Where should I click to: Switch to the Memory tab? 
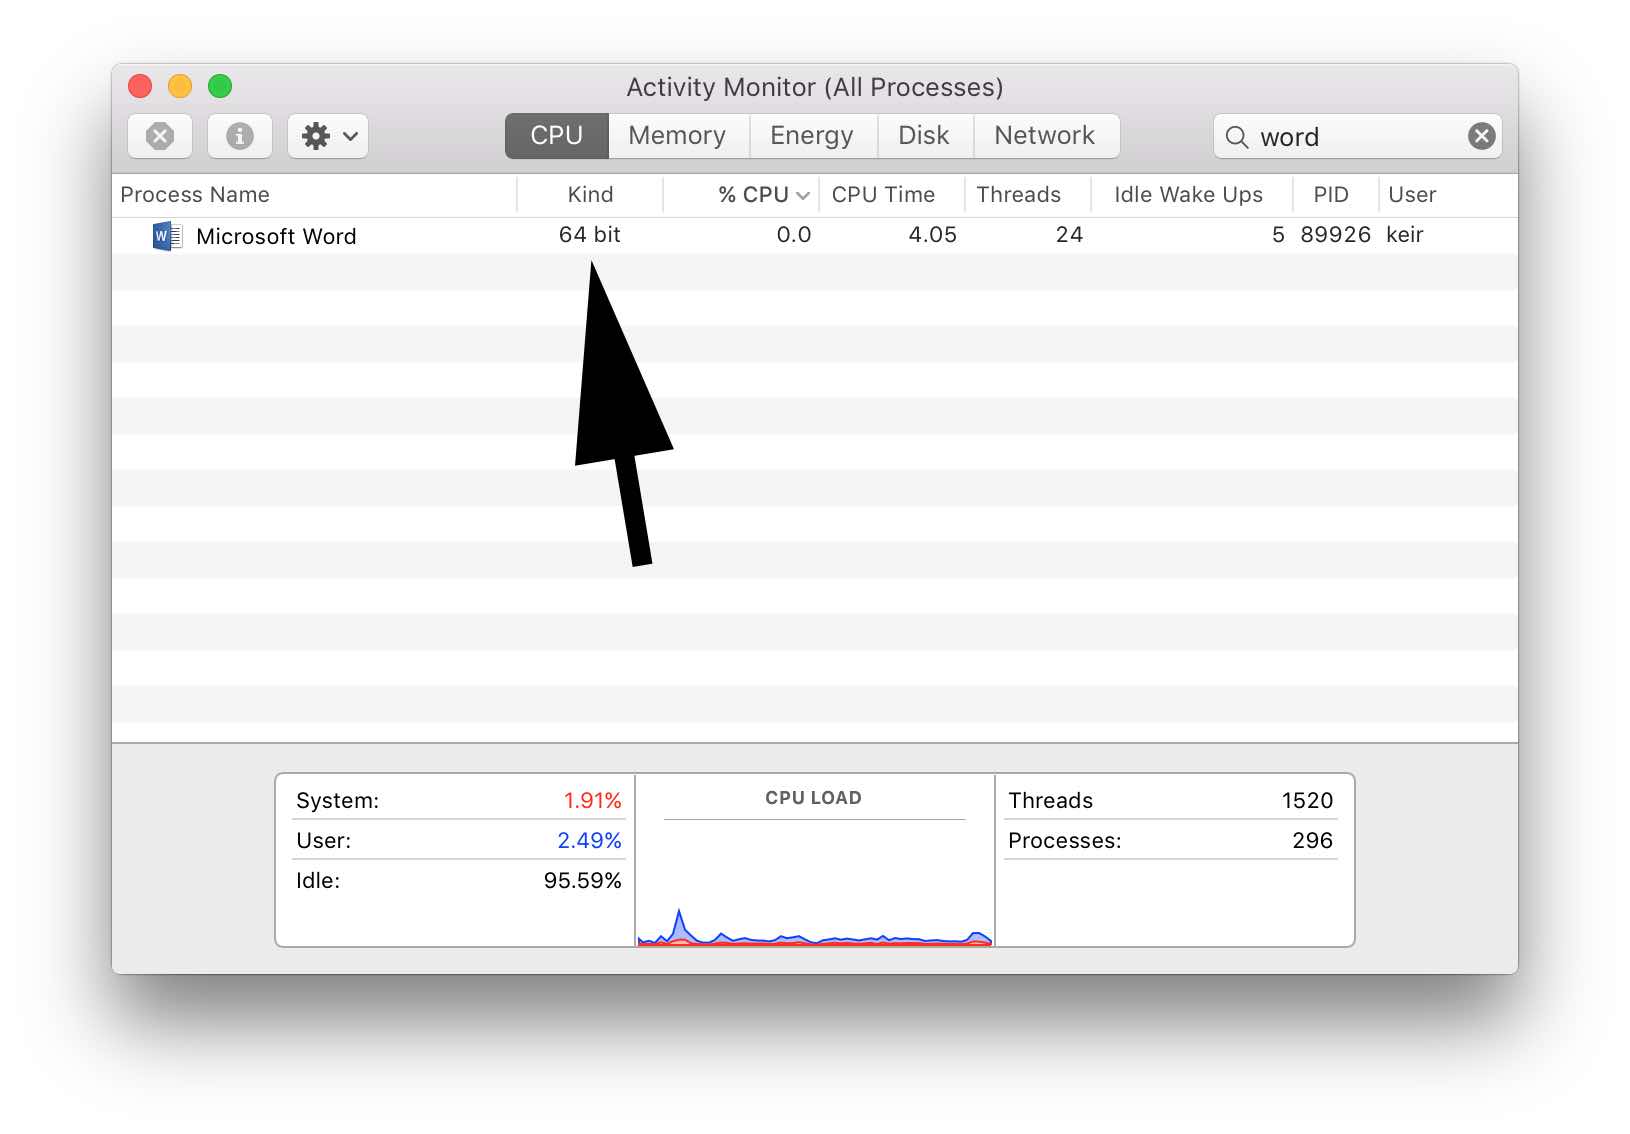coord(677,136)
